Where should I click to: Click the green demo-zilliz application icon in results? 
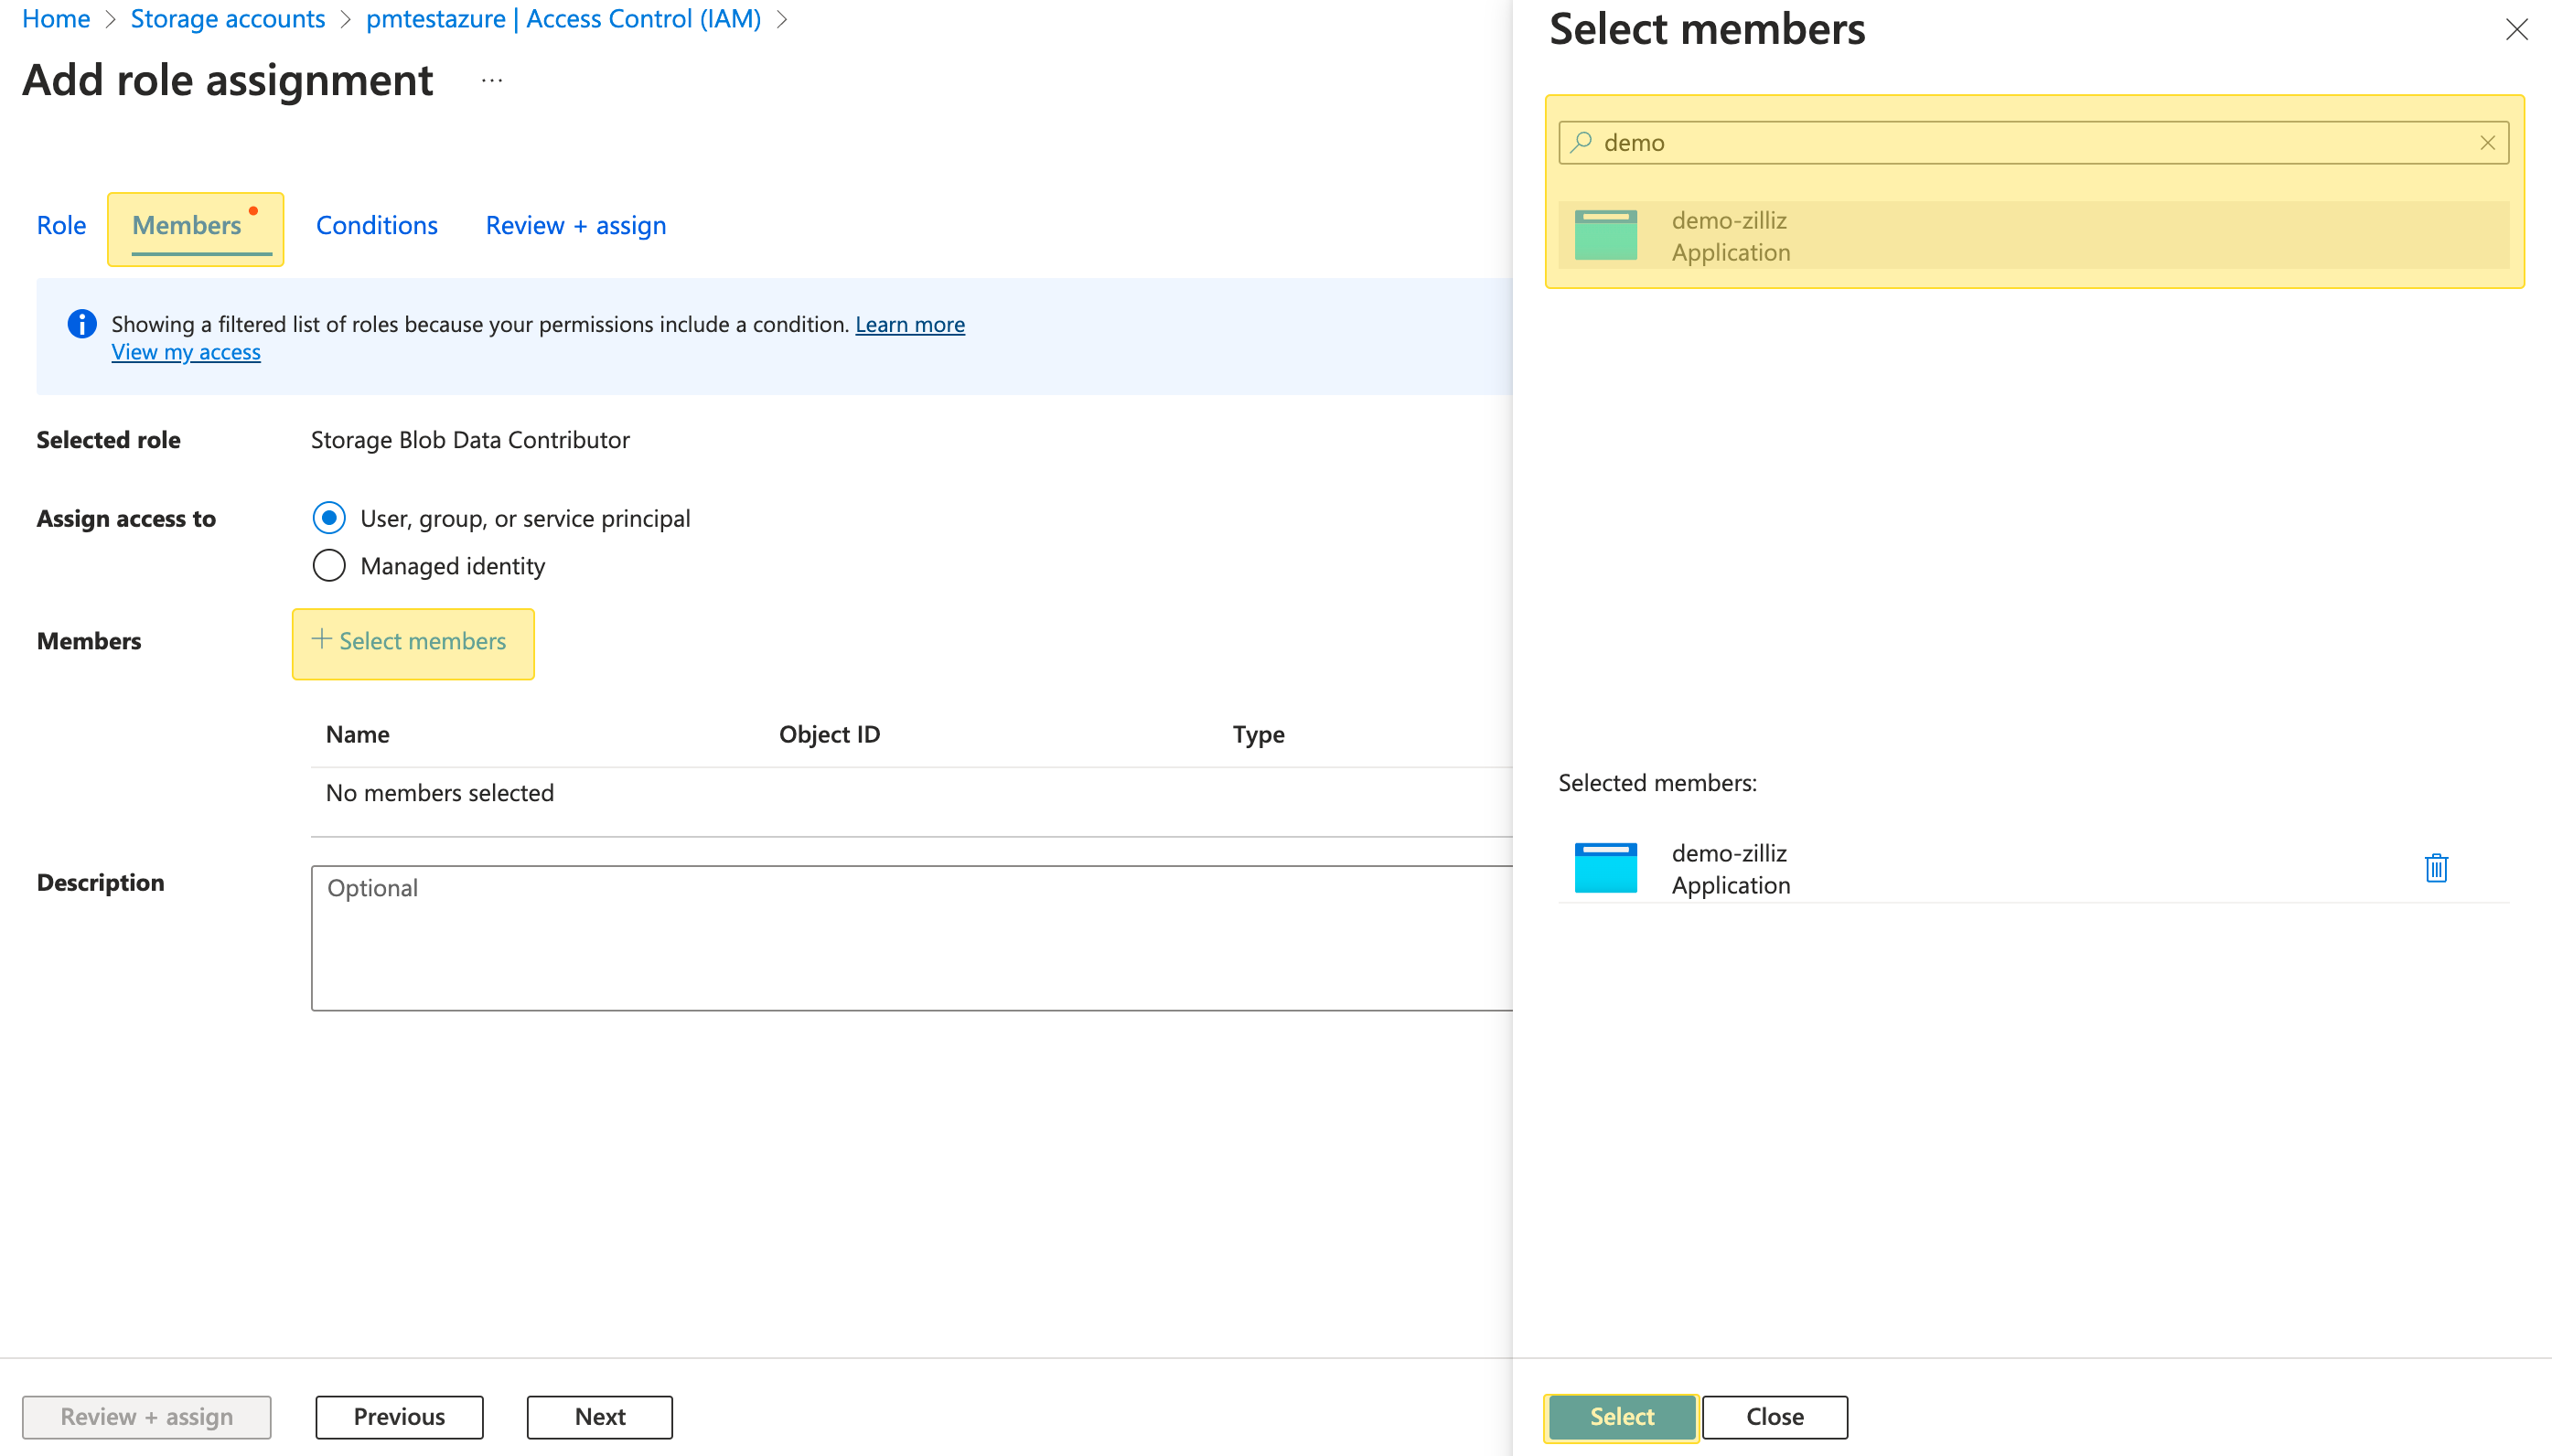pos(1605,236)
